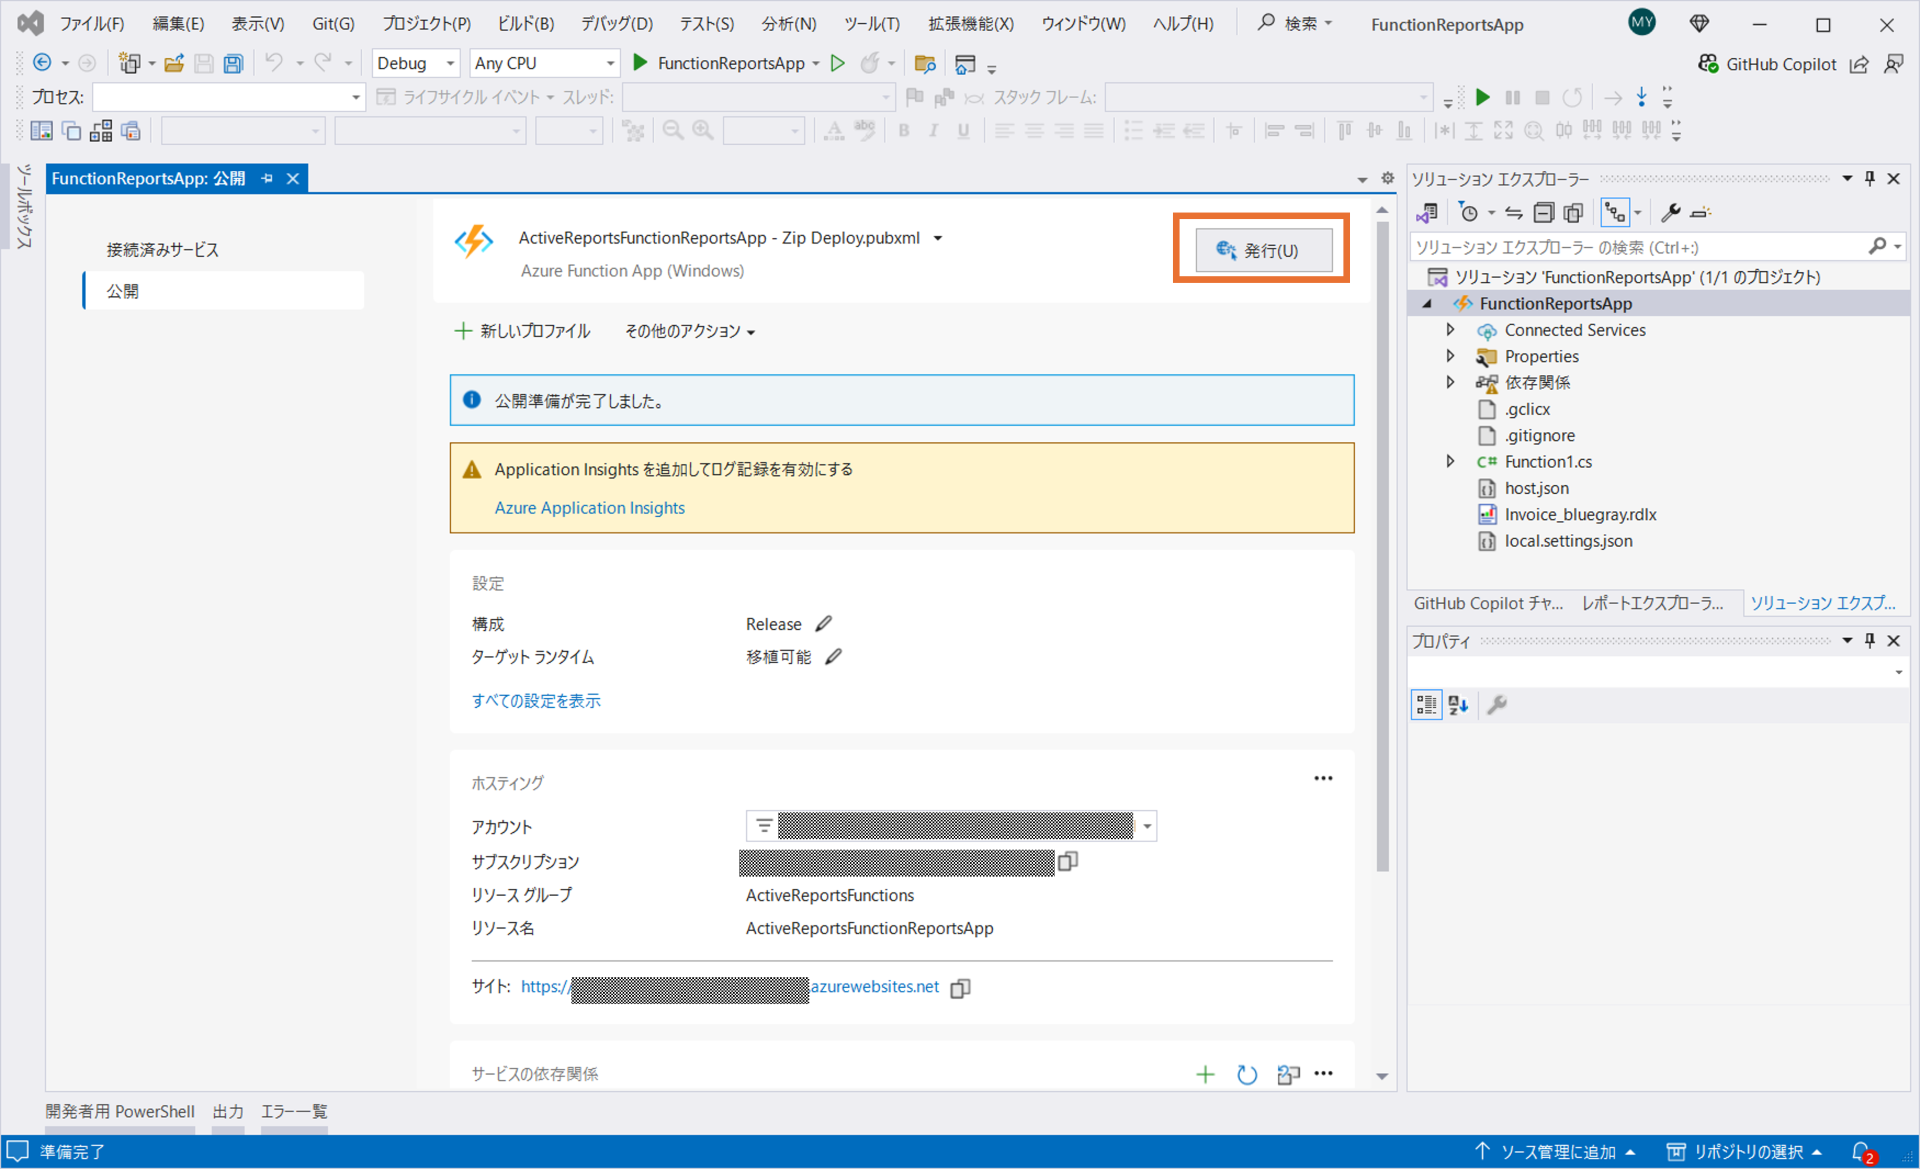Switch to GitHub Copilot チャット tab
Viewport: 1920px width, 1169px height.
click(x=1487, y=603)
